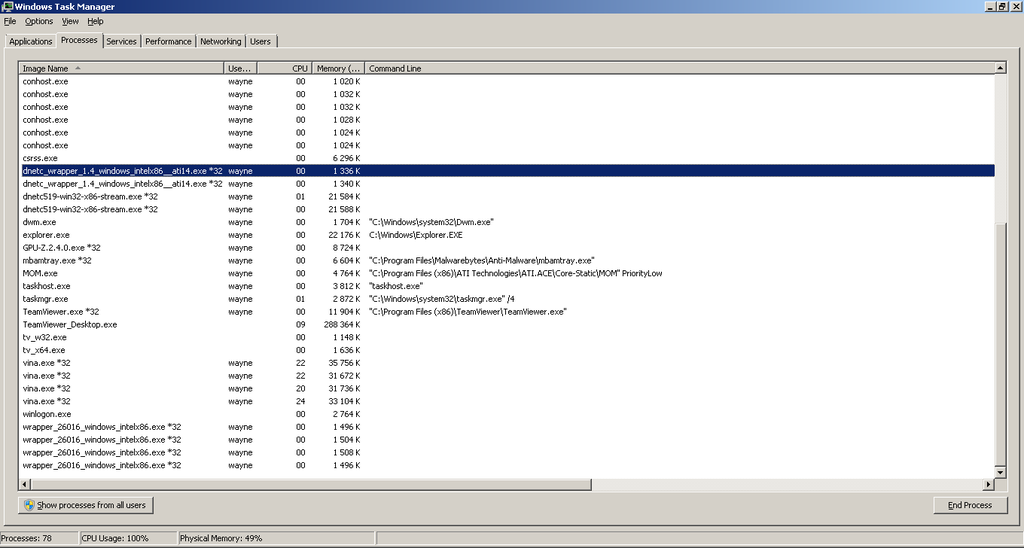Click Processes: 78 status bar entry
Image resolution: width=1024 pixels, height=548 pixels.
click(x=38, y=538)
